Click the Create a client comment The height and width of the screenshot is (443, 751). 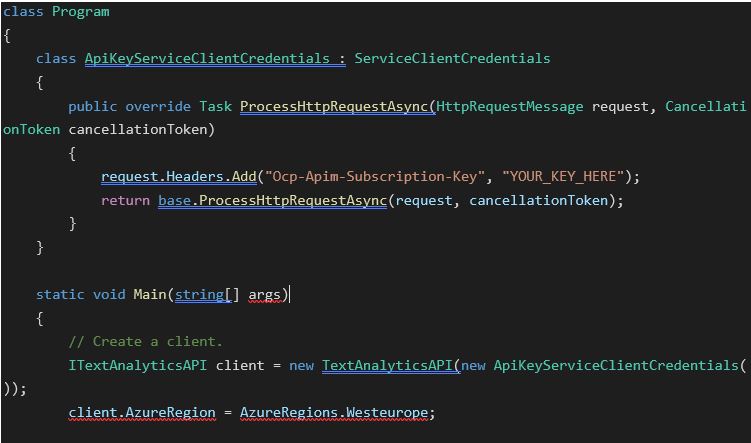[x=146, y=341]
